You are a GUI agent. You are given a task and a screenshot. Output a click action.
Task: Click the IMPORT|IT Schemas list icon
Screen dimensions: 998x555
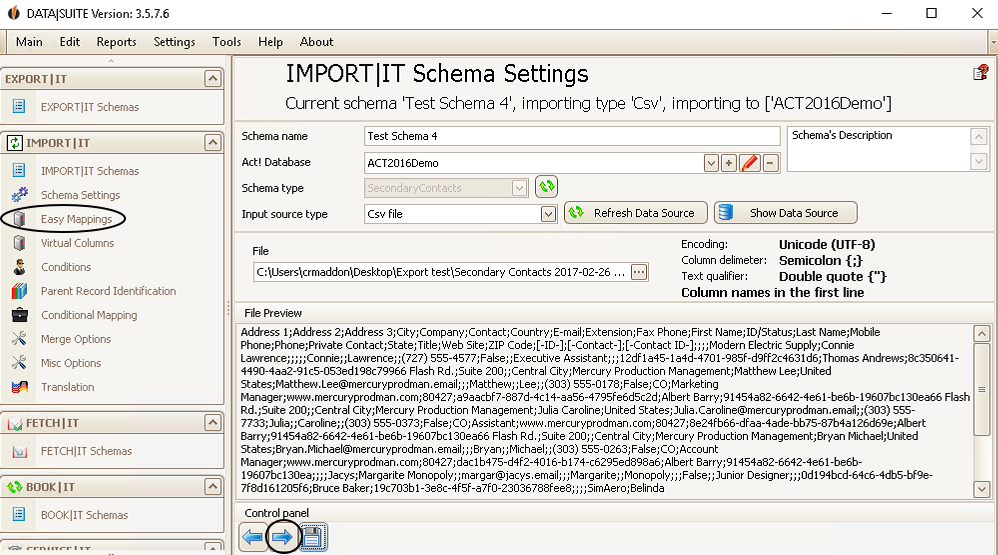pos(19,170)
